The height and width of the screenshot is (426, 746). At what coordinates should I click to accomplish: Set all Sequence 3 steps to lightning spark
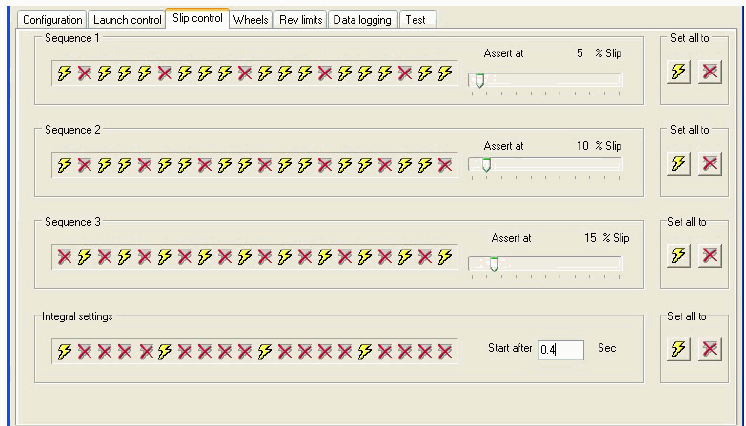pos(680,256)
